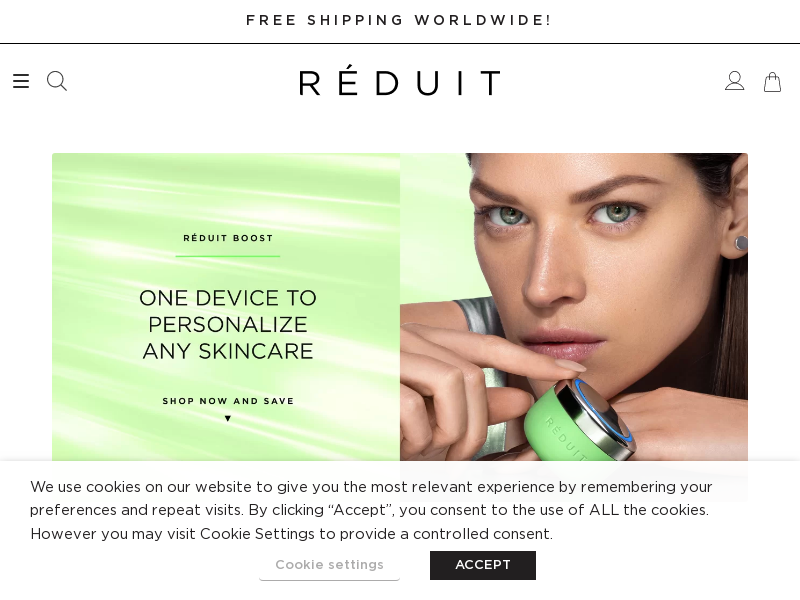800x600 pixels.
Task: Click Shop Now and Save link
Action: pos(228,401)
